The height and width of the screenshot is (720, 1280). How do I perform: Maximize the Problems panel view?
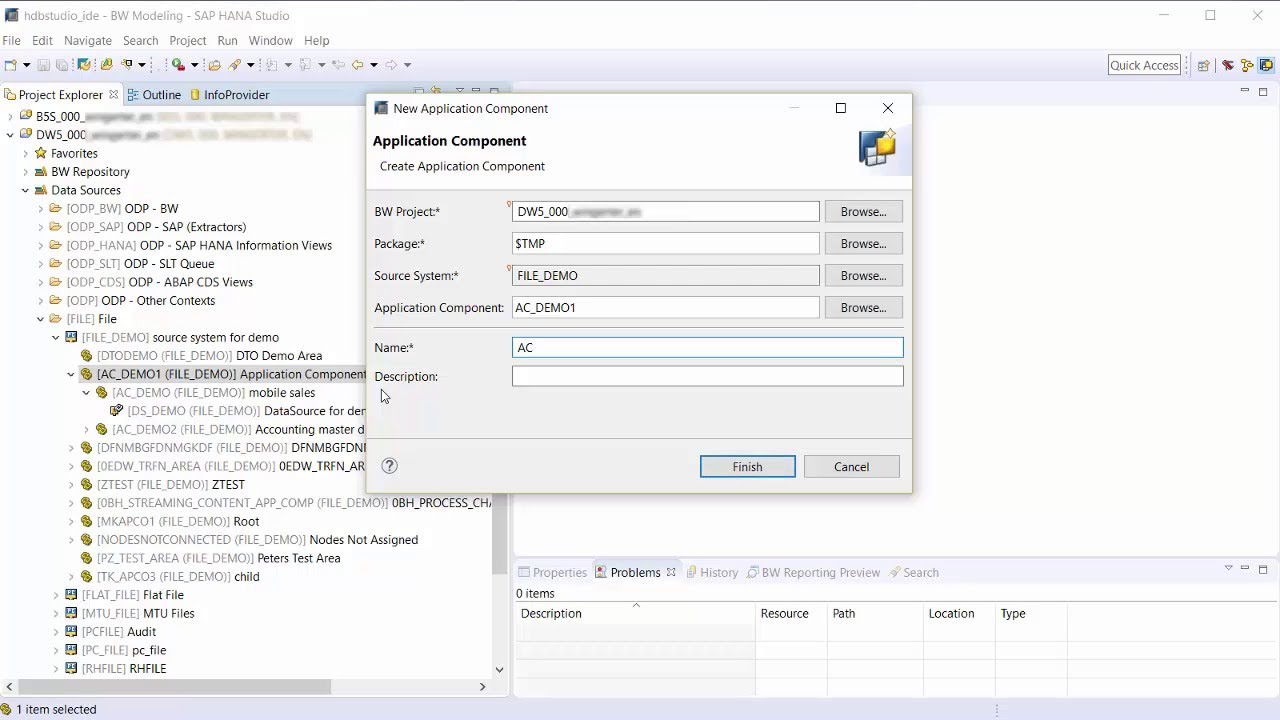coord(1263,569)
